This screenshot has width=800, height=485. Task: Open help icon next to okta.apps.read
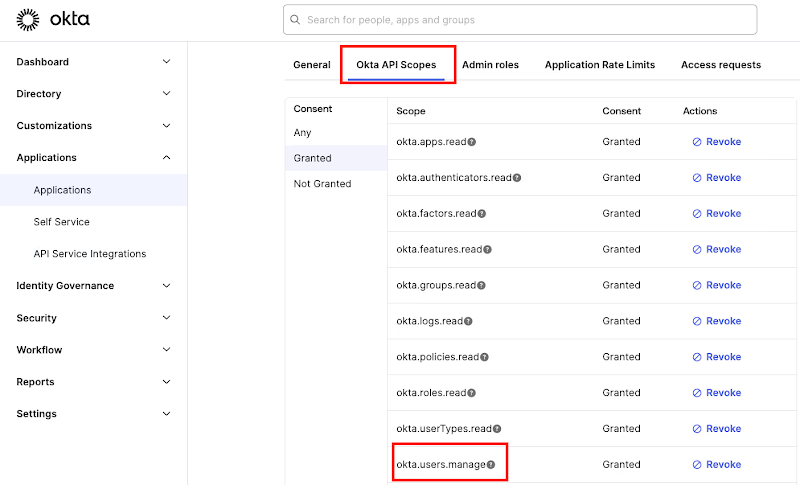472,142
